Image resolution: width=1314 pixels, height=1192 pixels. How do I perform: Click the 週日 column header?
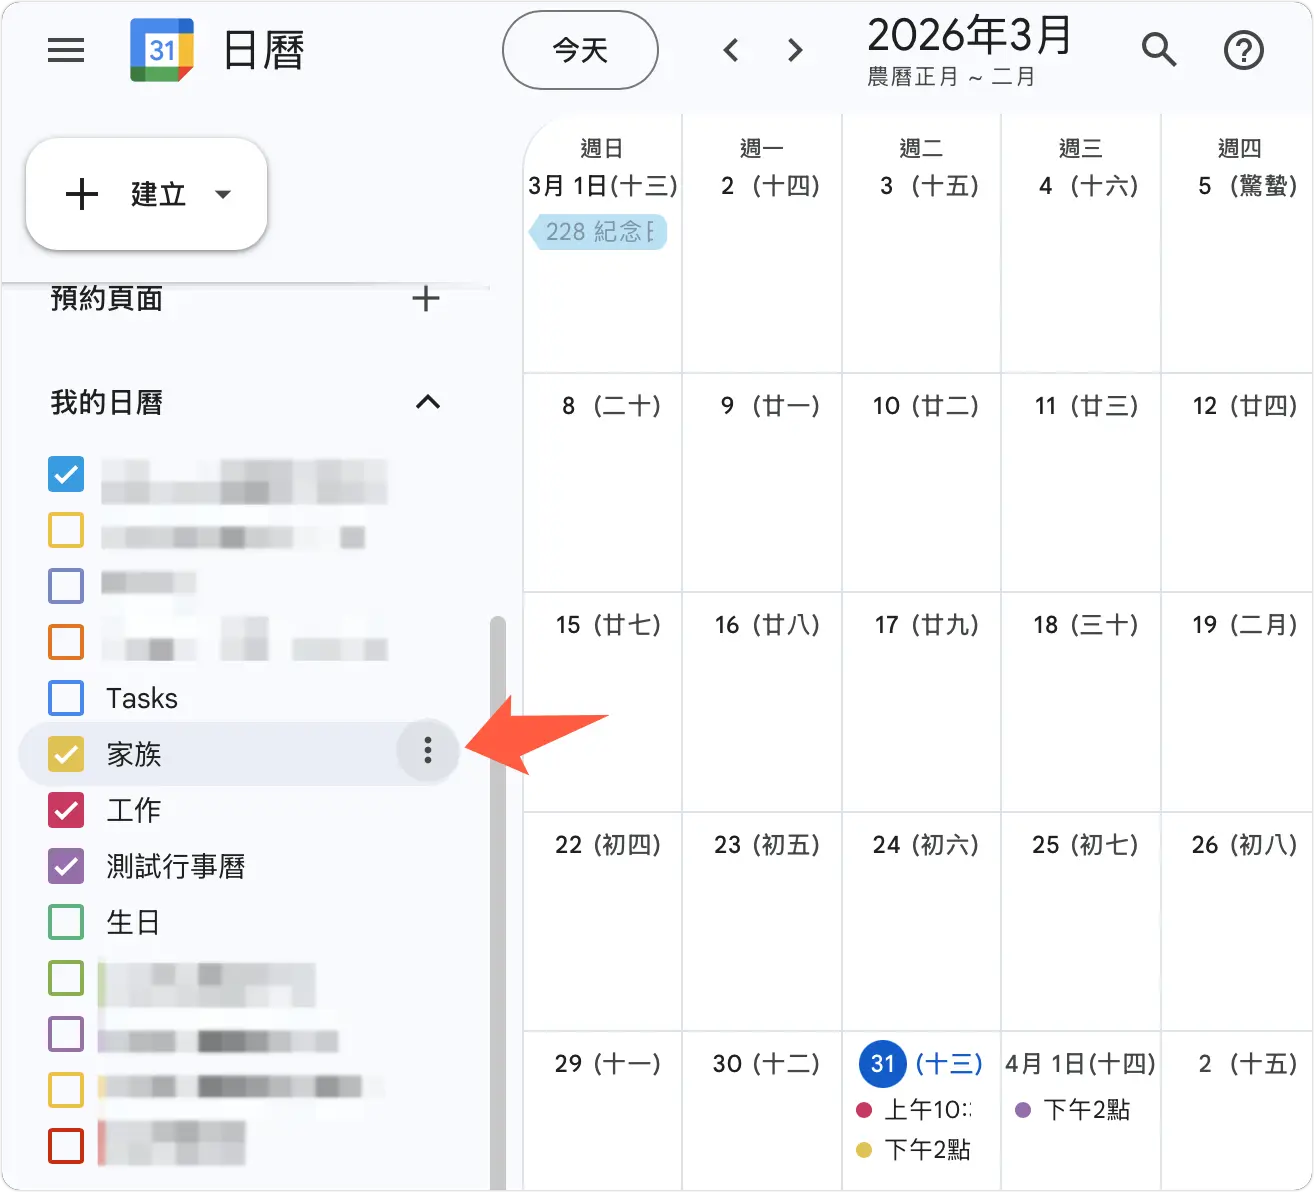click(x=602, y=148)
